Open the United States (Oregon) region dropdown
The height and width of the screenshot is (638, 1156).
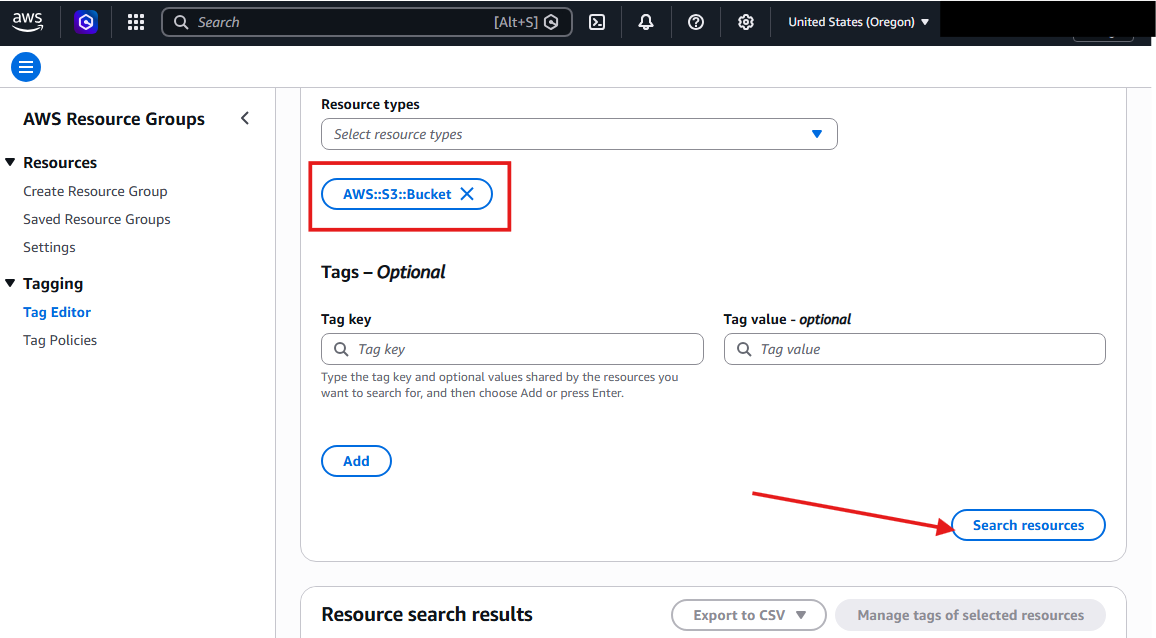pos(858,22)
